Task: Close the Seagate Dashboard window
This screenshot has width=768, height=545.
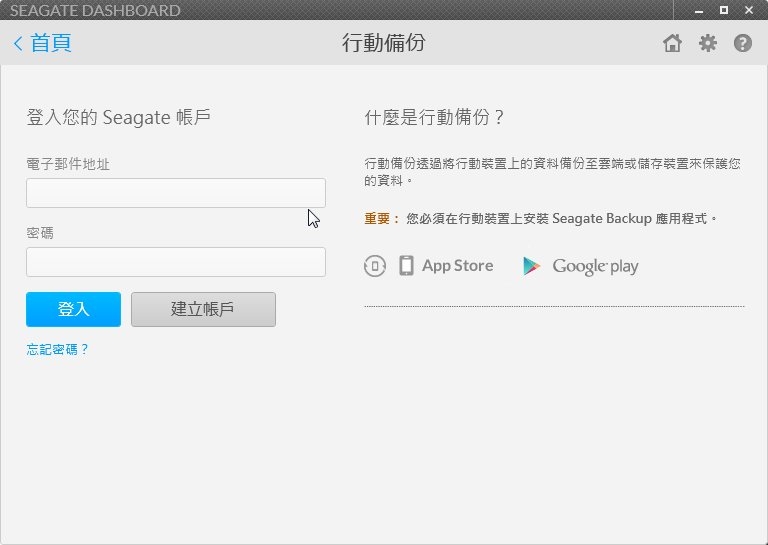Action: 749,10
